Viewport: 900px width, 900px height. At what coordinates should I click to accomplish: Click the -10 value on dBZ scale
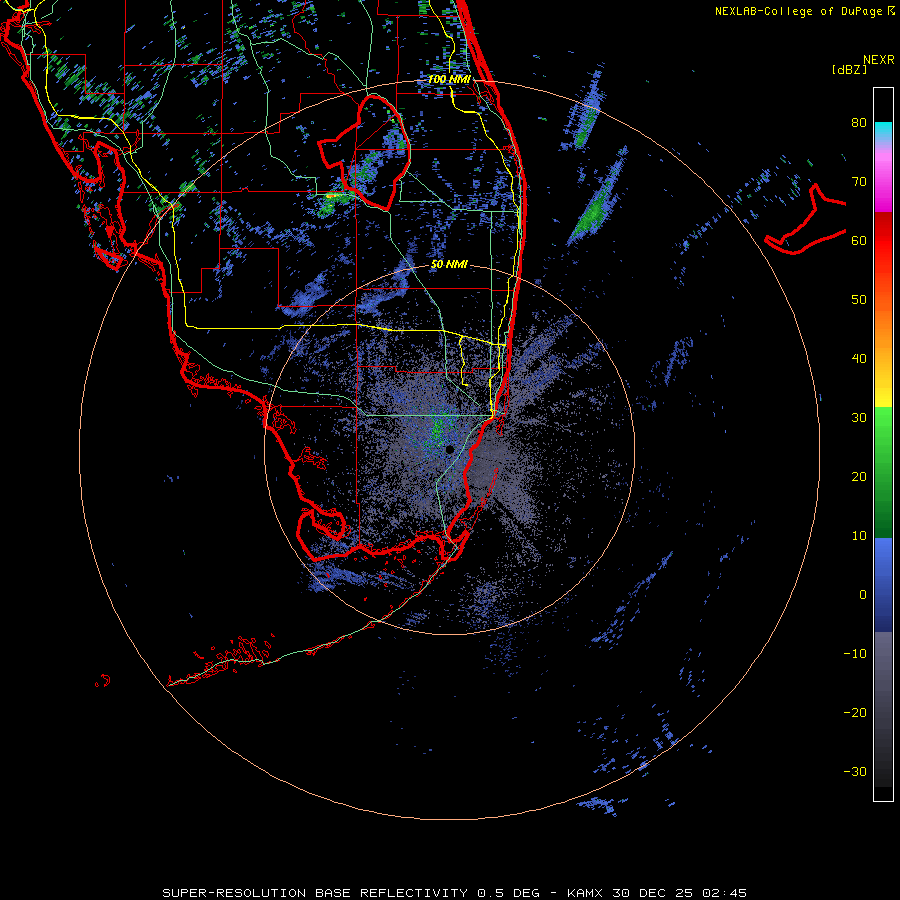point(855,654)
